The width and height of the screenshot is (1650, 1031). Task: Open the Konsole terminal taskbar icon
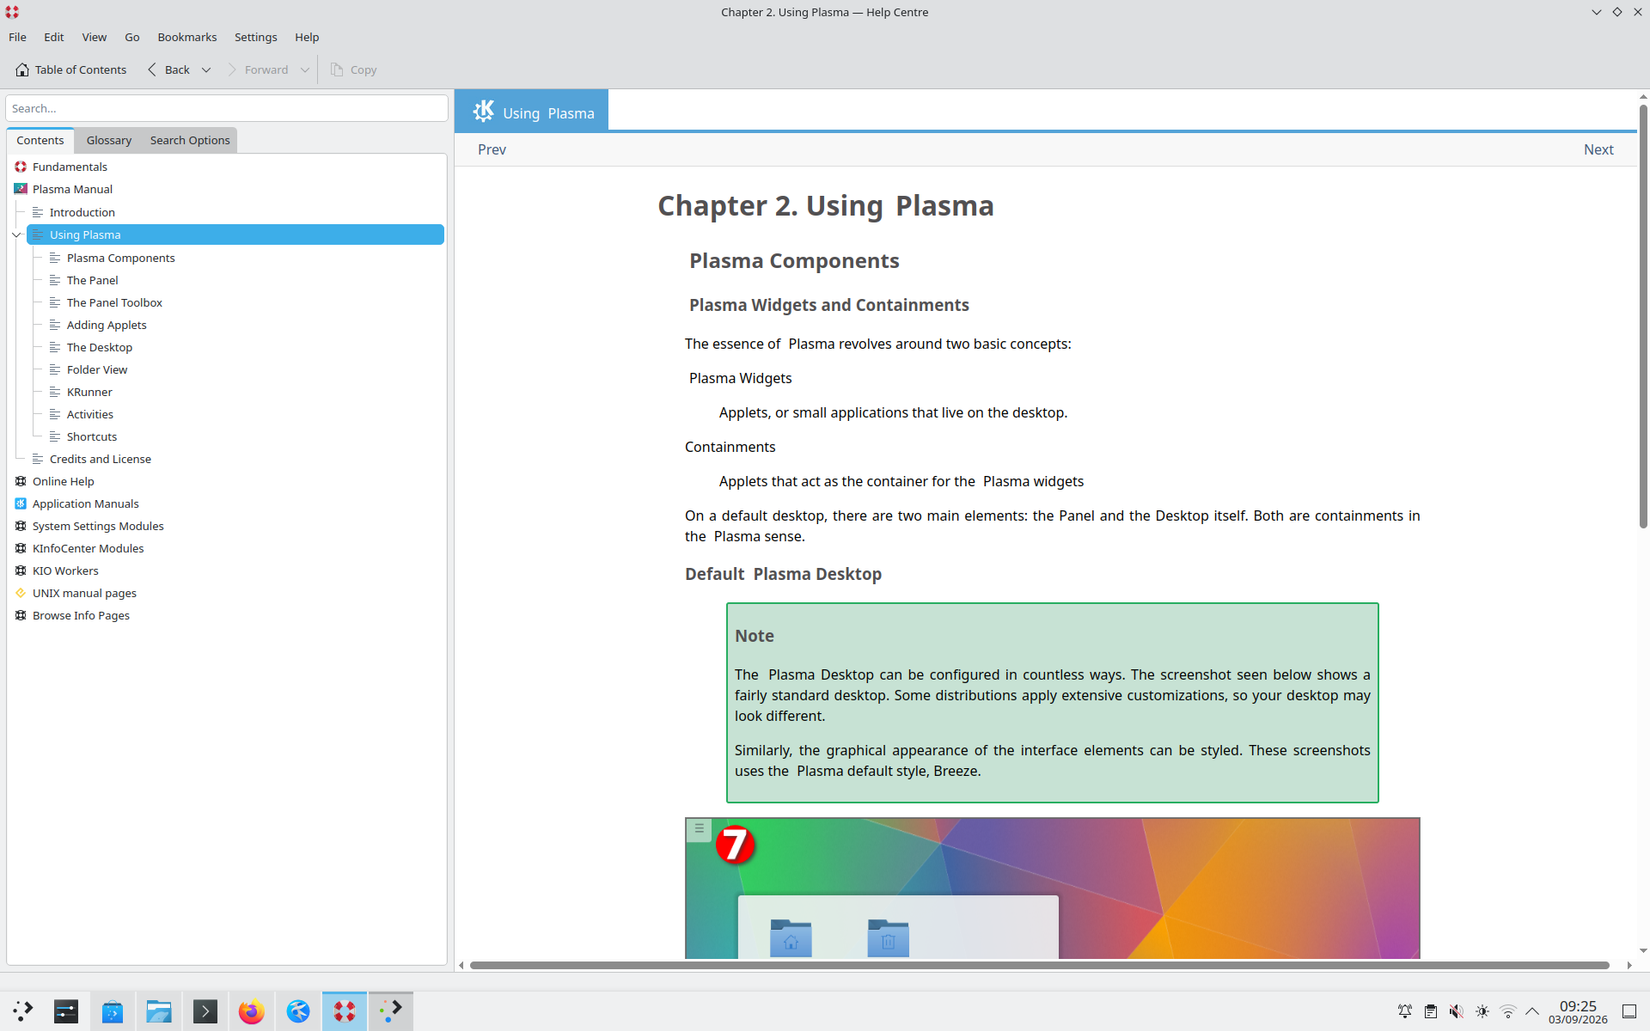[205, 1011]
